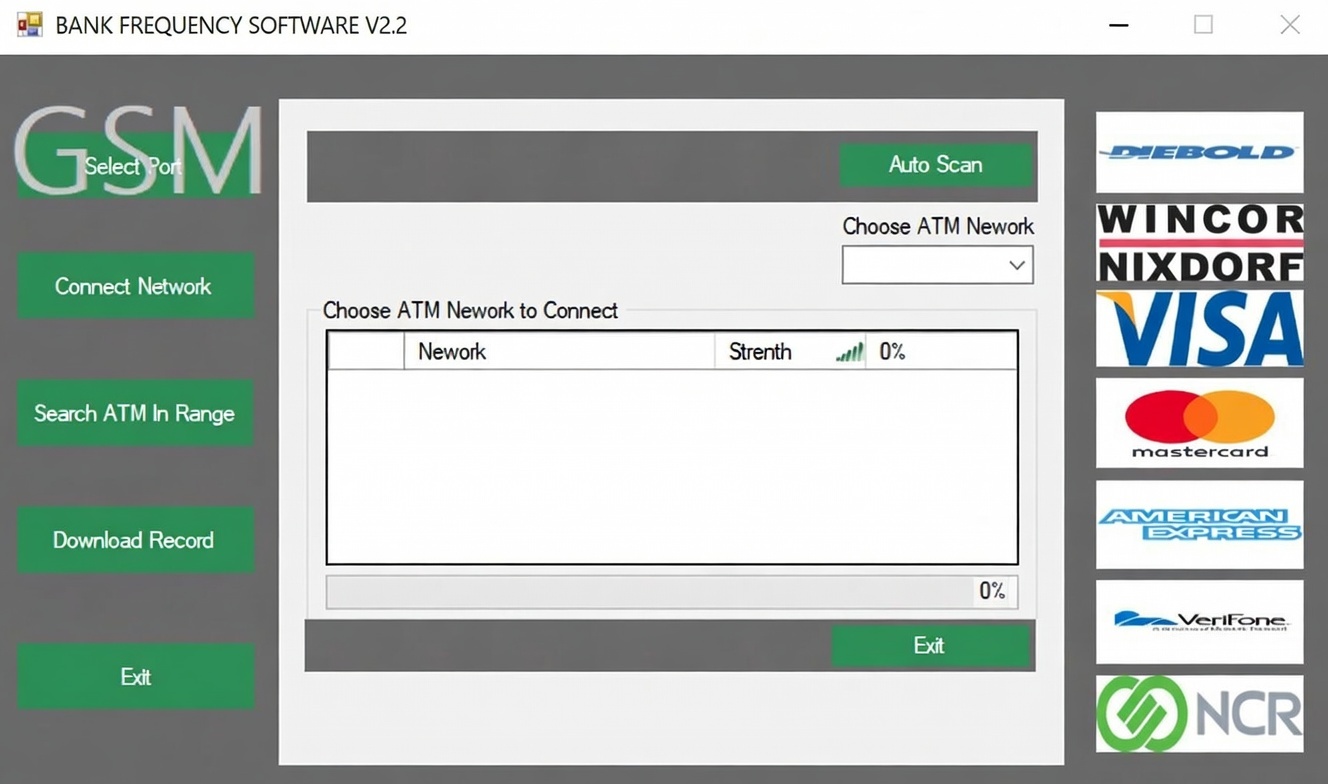Click the Nework column header

(x=558, y=352)
